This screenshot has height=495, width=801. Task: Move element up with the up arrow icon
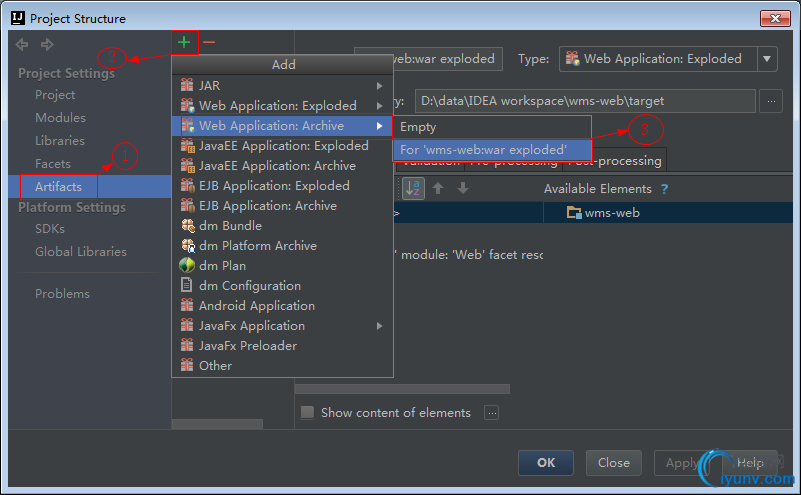[438, 188]
